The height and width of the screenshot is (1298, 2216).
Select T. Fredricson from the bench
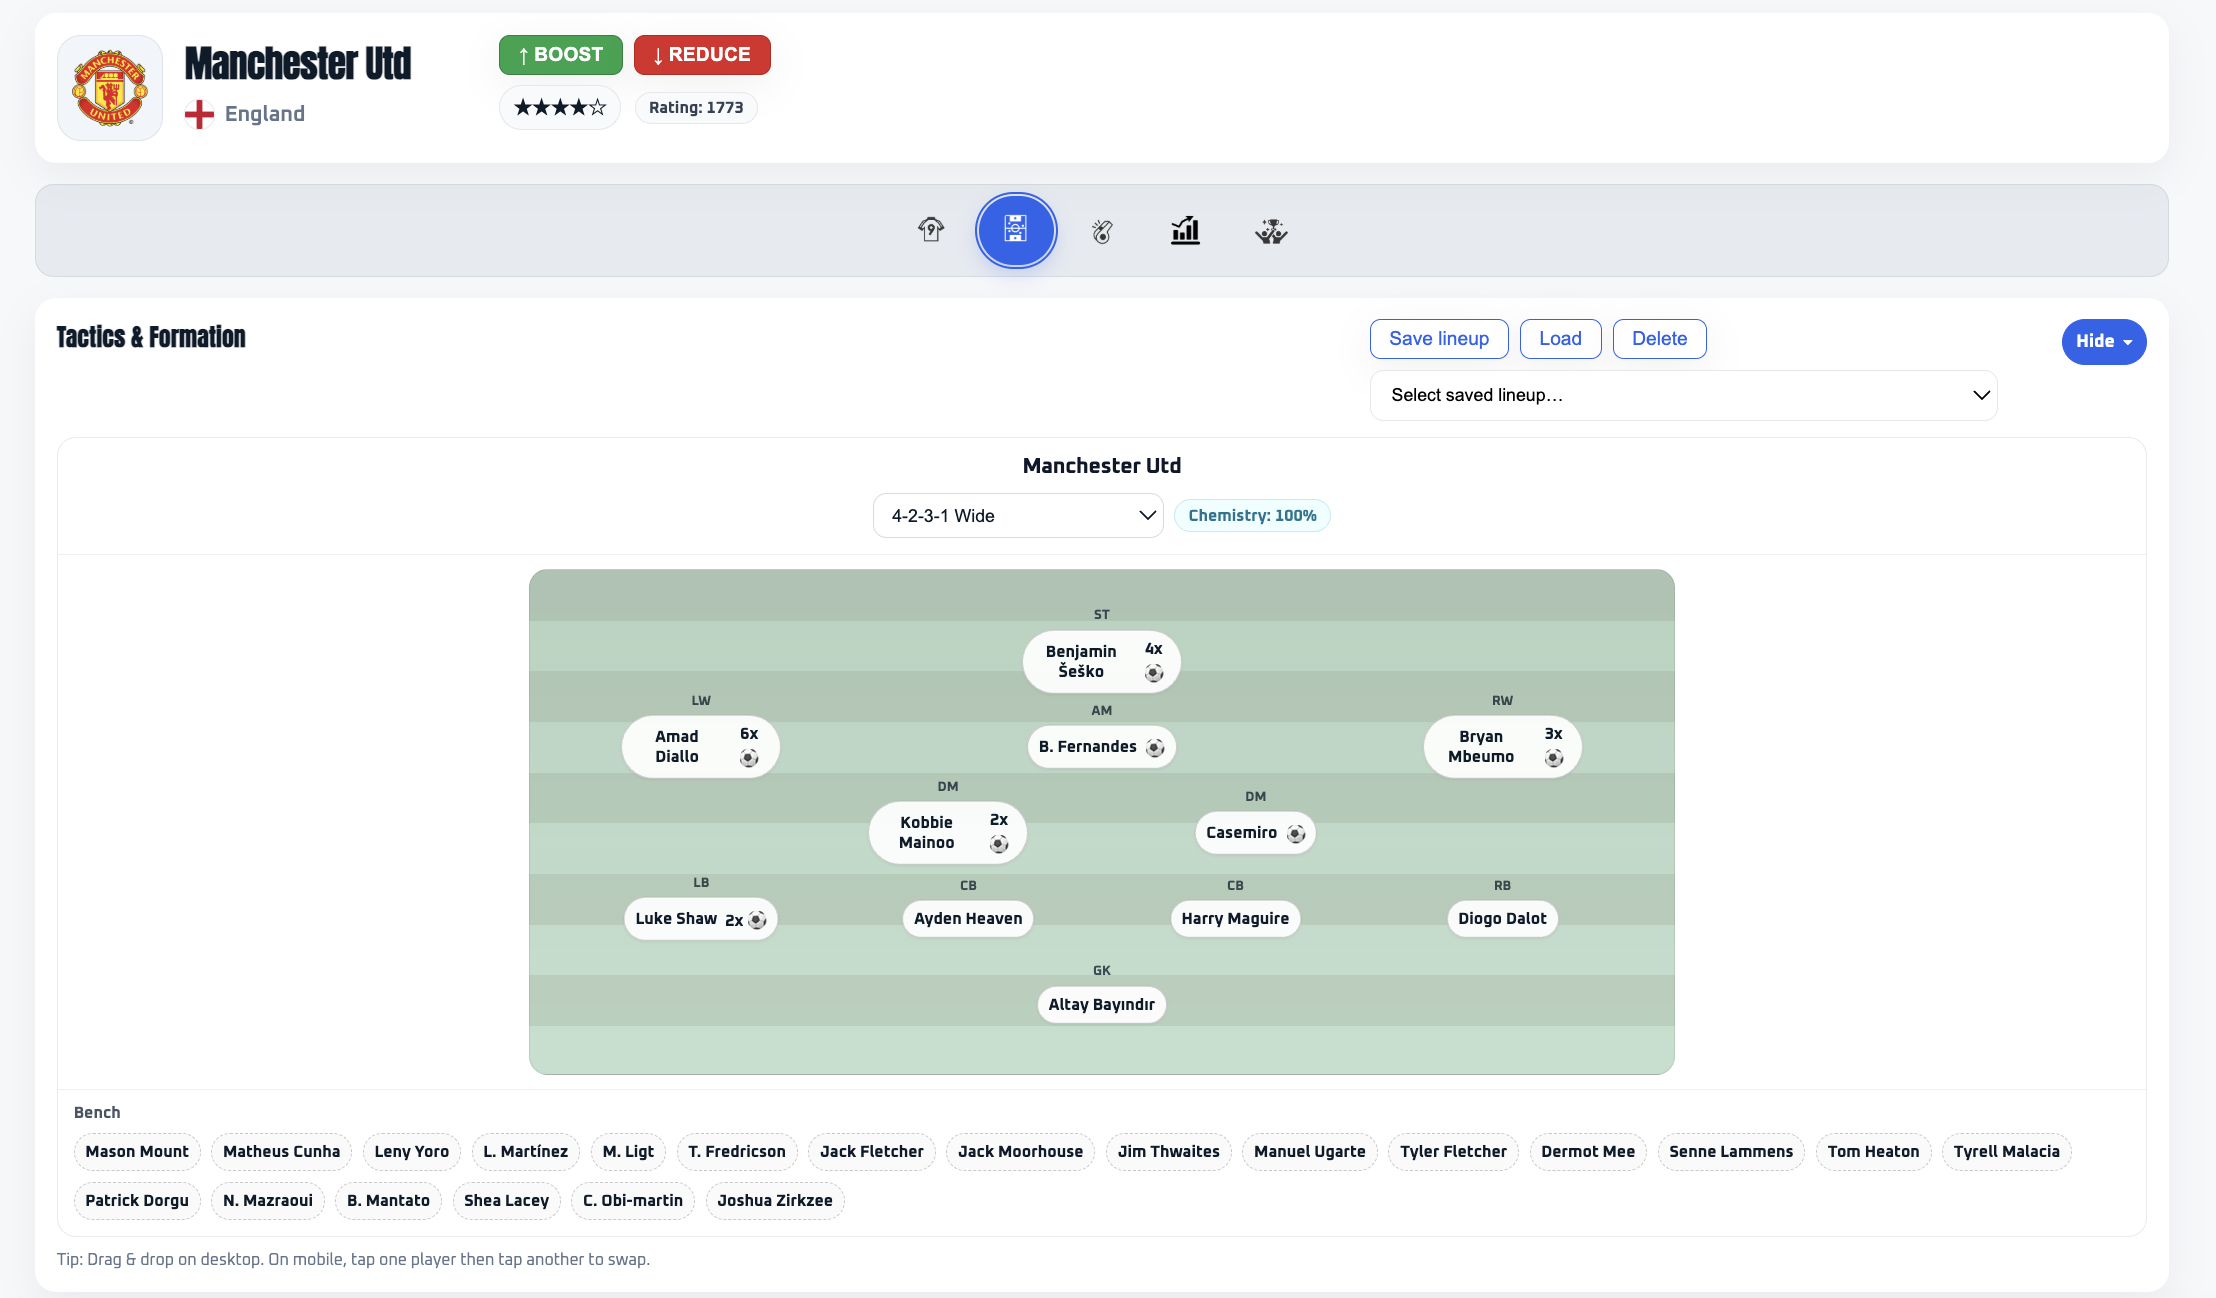pos(737,1152)
